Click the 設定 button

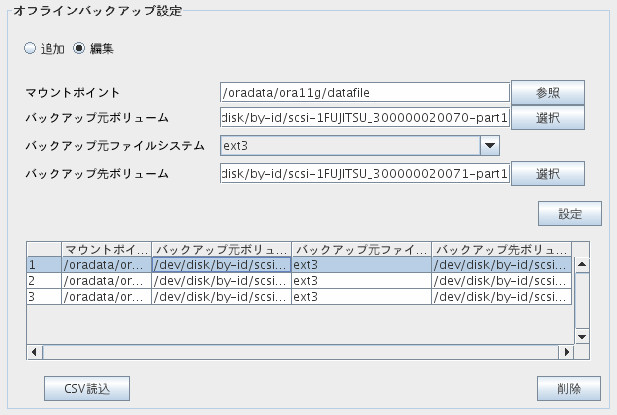tap(570, 214)
